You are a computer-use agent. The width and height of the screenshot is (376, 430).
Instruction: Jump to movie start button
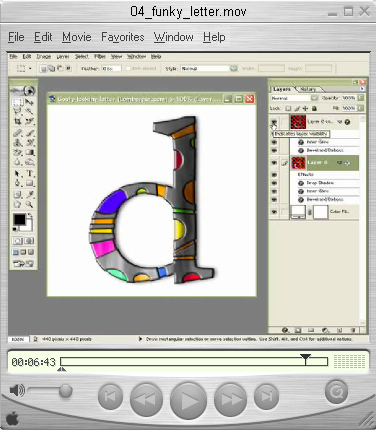[x=110, y=396]
